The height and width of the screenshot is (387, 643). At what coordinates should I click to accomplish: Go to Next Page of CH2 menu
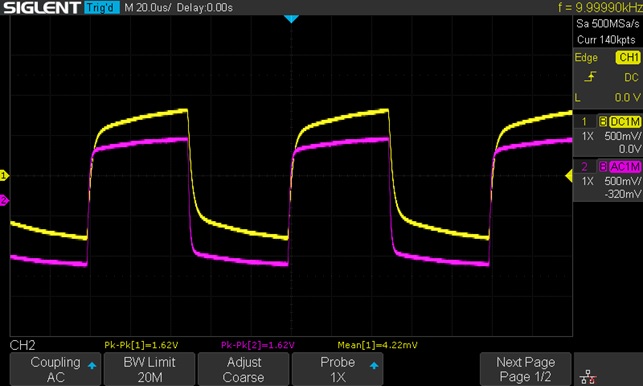pos(525,369)
